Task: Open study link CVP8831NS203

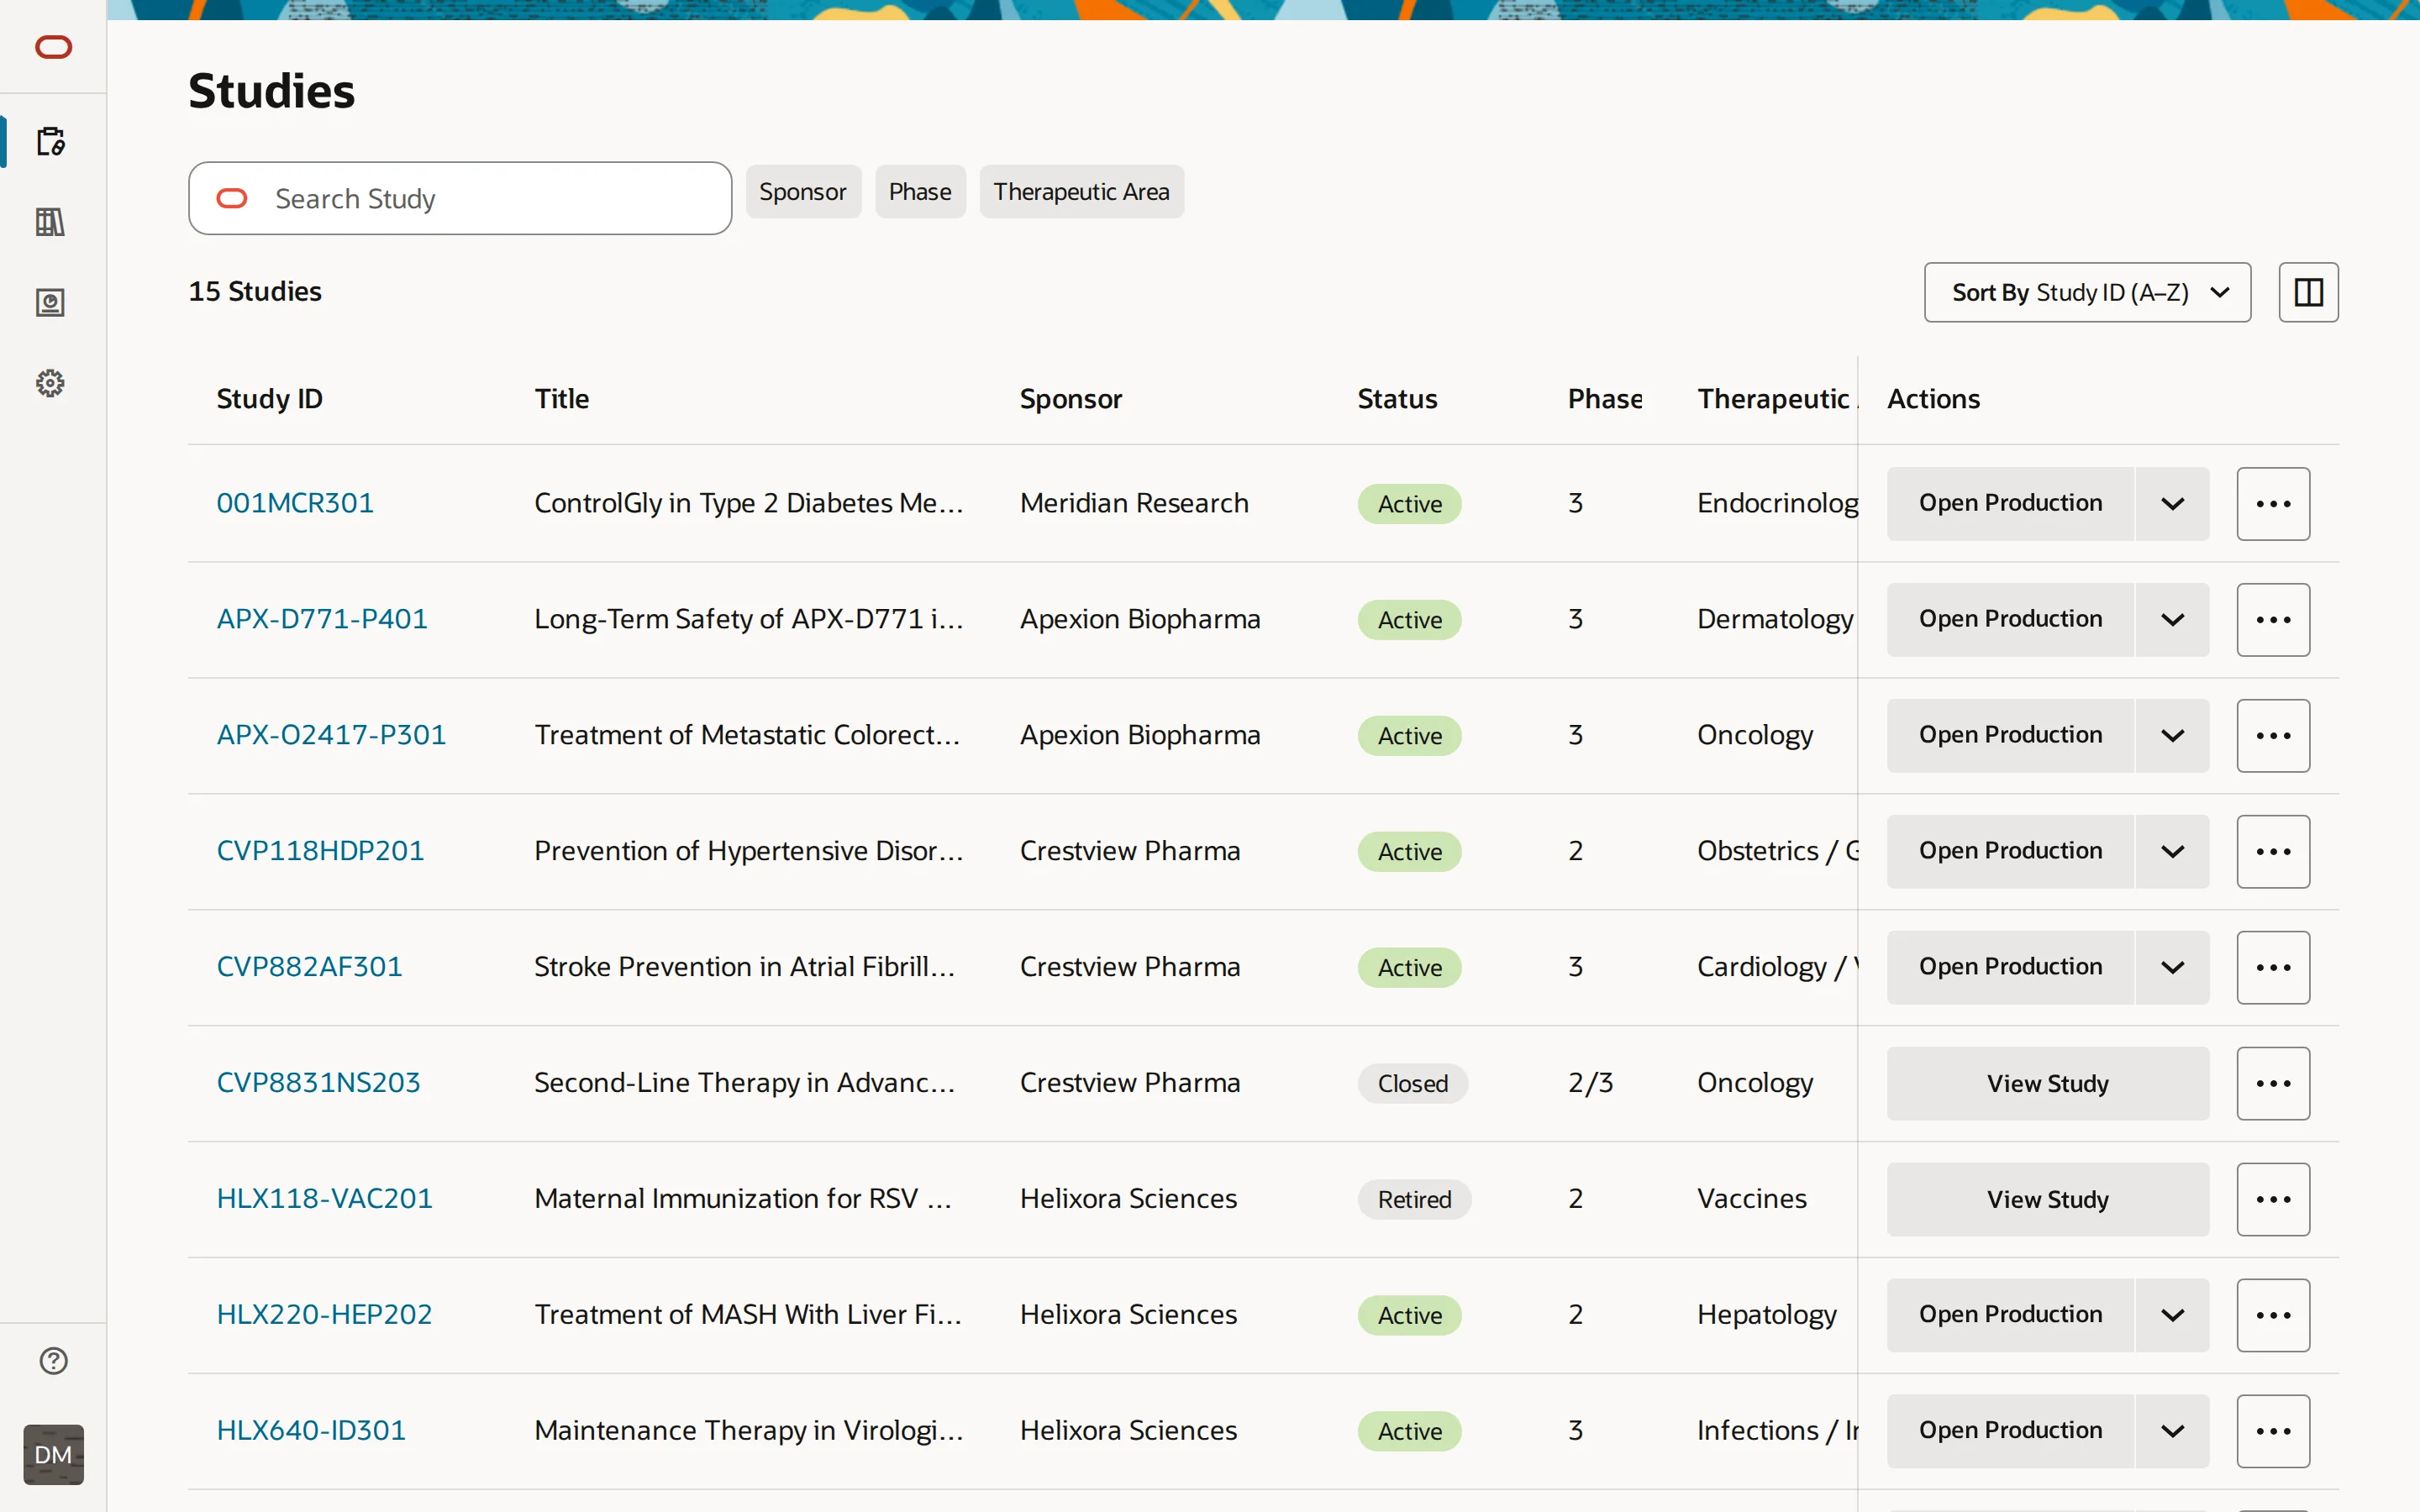Action: (x=318, y=1083)
